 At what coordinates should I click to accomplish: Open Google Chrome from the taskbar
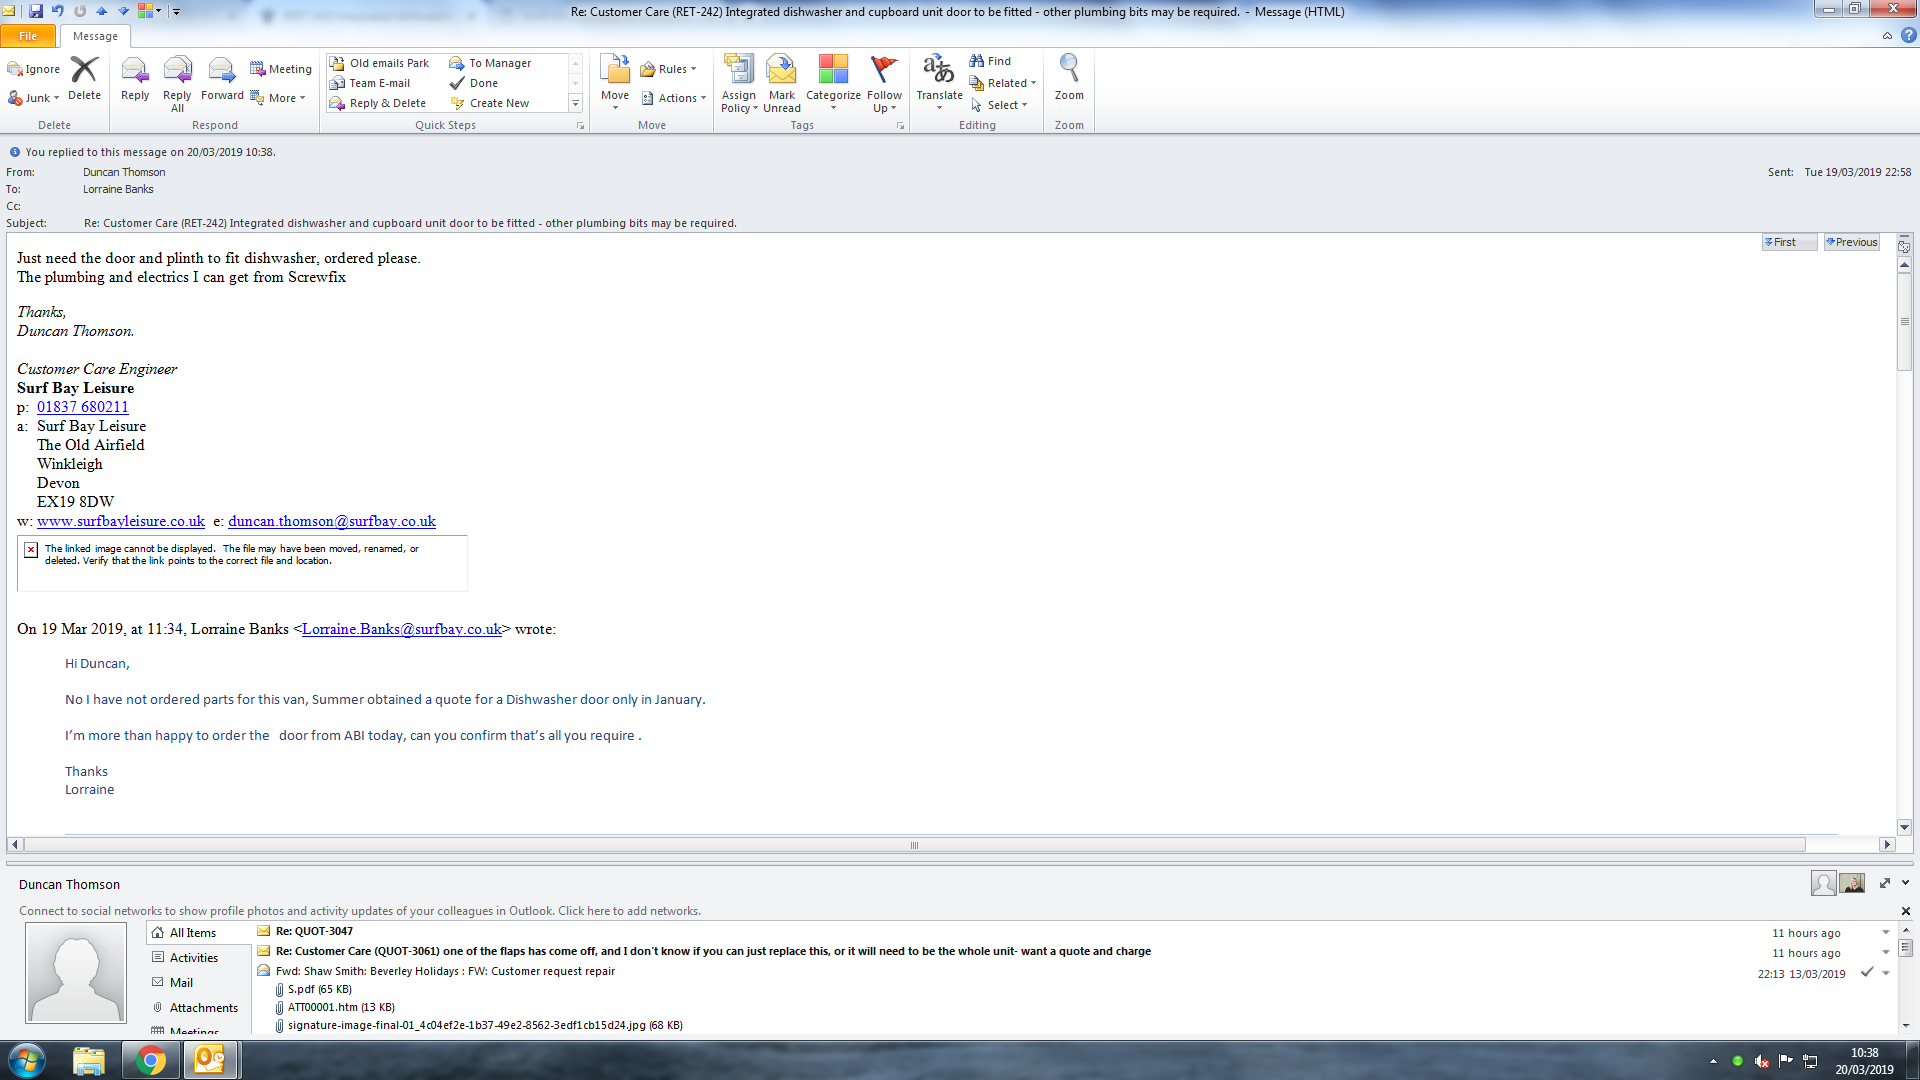(x=151, y=1060)
